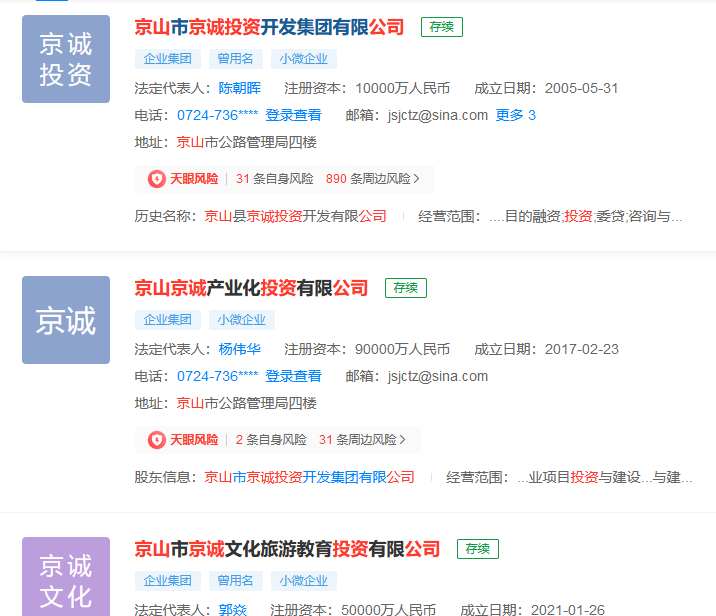Click phone 0724-736**** of 京诚投资开发集团
The width and height of the screenshot is (716, 616).
pyautogui.click(x=217, y=115)
